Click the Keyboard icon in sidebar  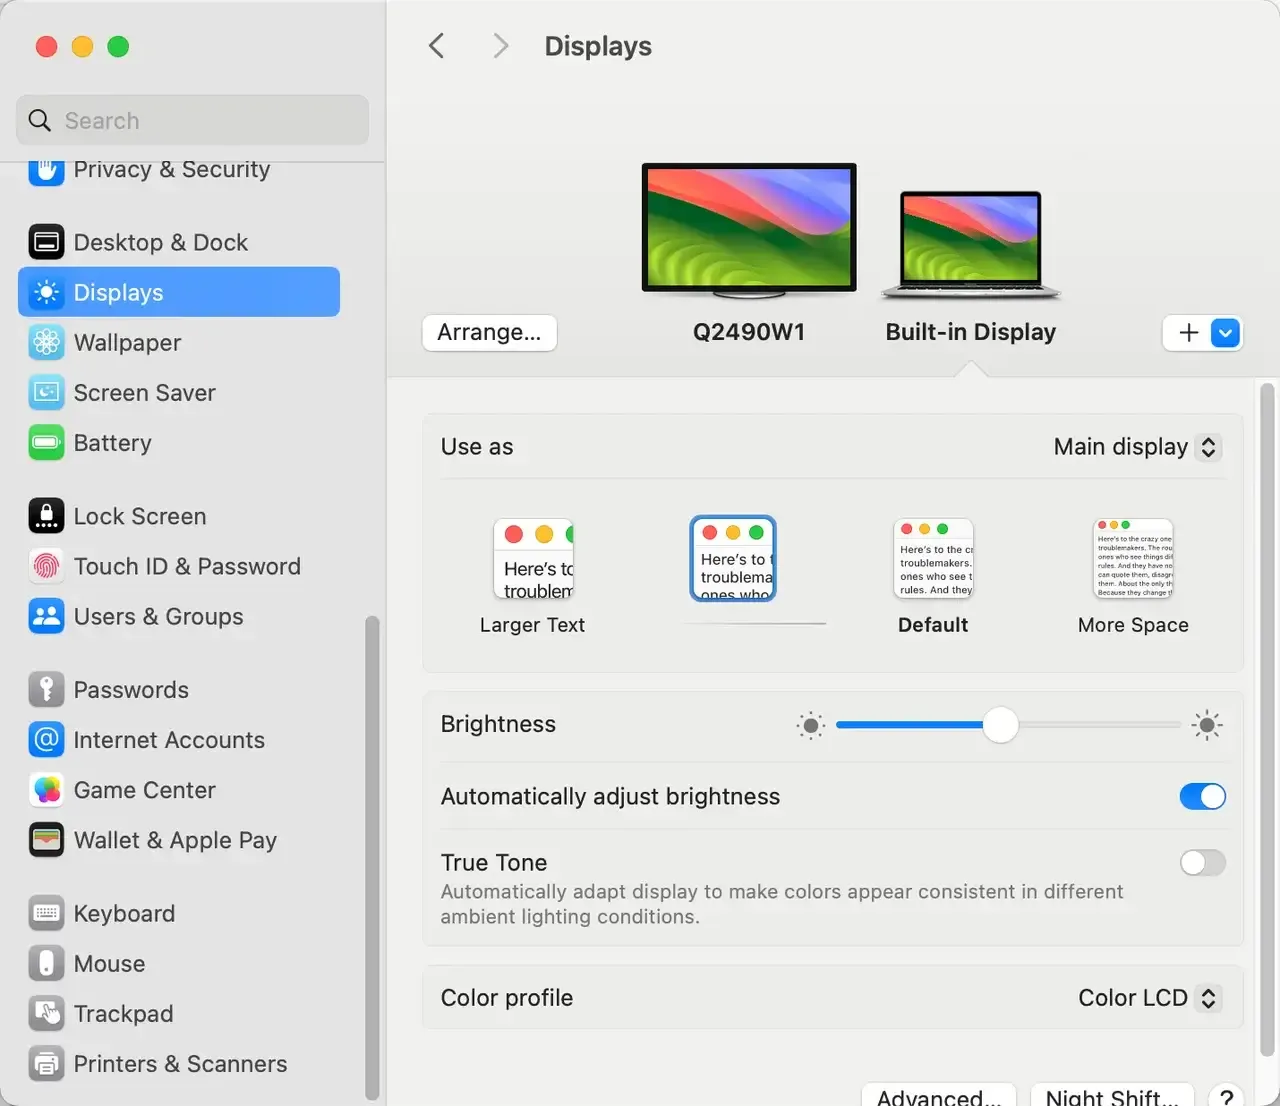46,913
